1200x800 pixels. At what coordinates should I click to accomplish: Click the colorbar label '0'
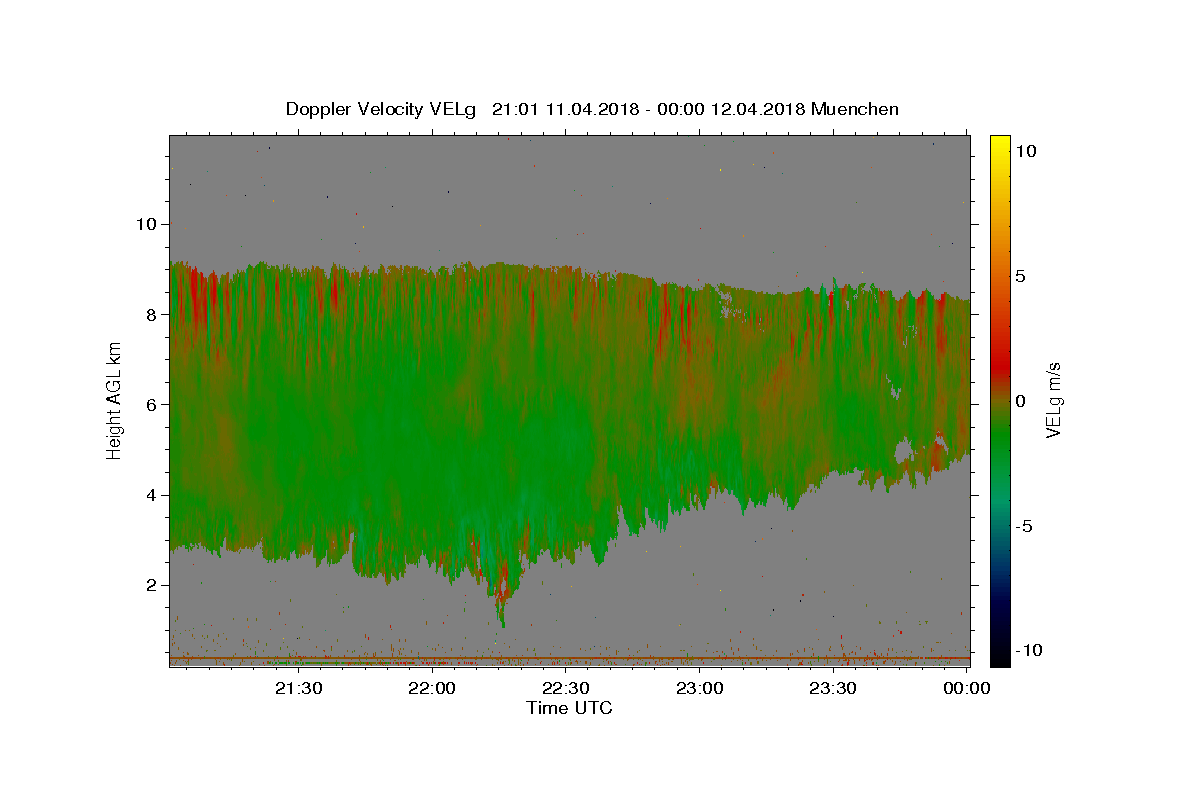coord(1020,400)
